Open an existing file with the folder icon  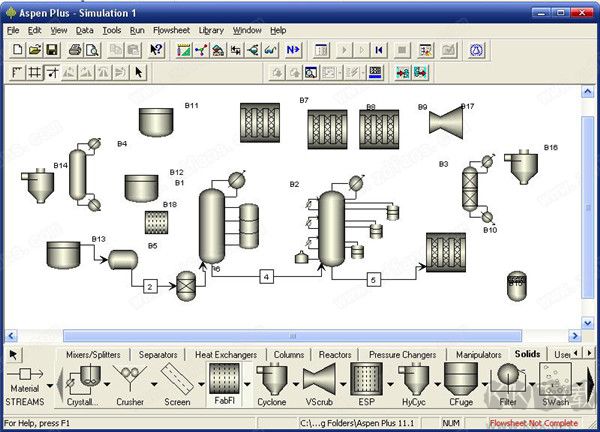[34, 49]
